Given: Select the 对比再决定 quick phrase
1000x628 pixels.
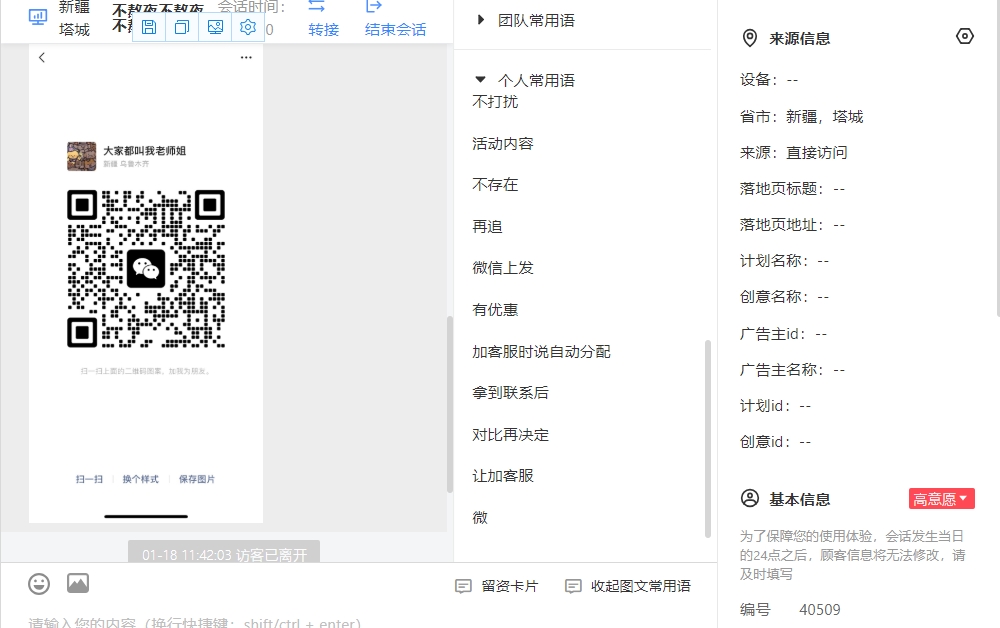Looking at the screenshot, I should pyautogui.click(x=510, y=435).
